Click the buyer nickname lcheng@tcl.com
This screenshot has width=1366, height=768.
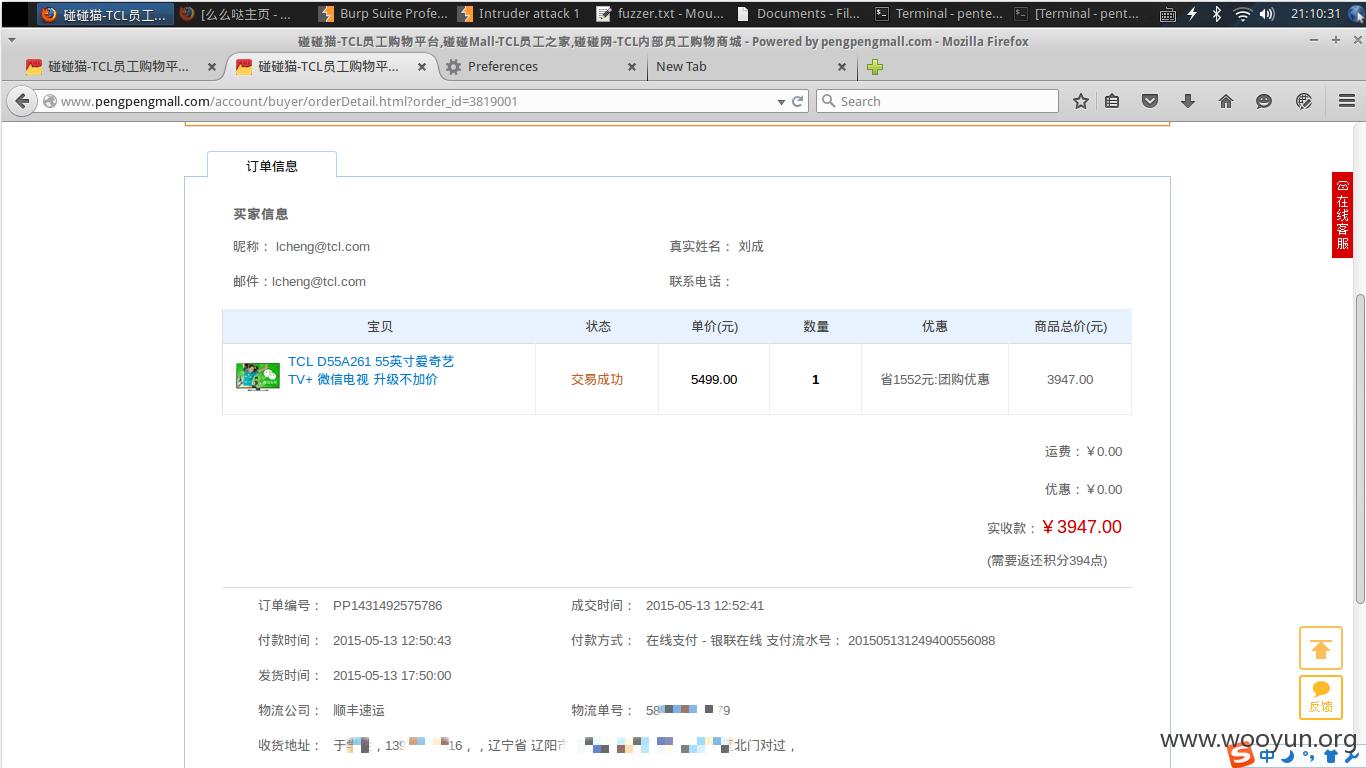tap(322, 246)
